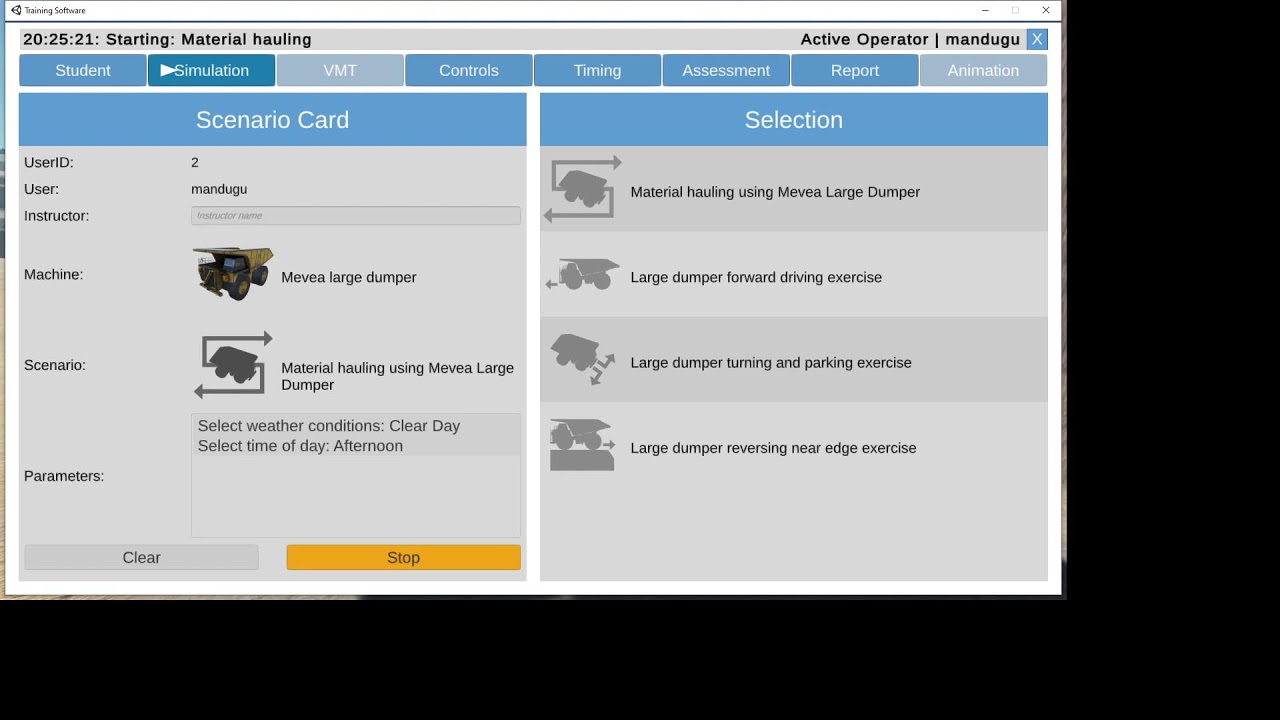The width and height of the screenshot is (1280, 720).
Task: Open the Student tab
Action: tap(83, 70)
